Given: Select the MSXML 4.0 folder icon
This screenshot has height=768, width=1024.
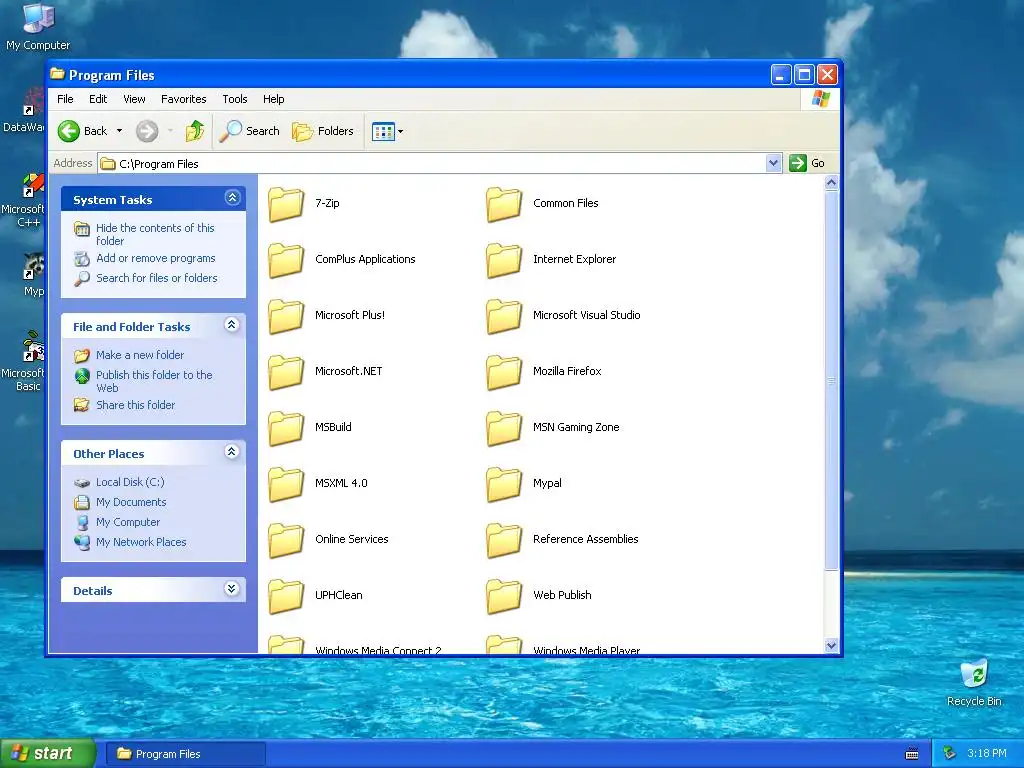Looking at the screenshot, I should pos(286,484).
